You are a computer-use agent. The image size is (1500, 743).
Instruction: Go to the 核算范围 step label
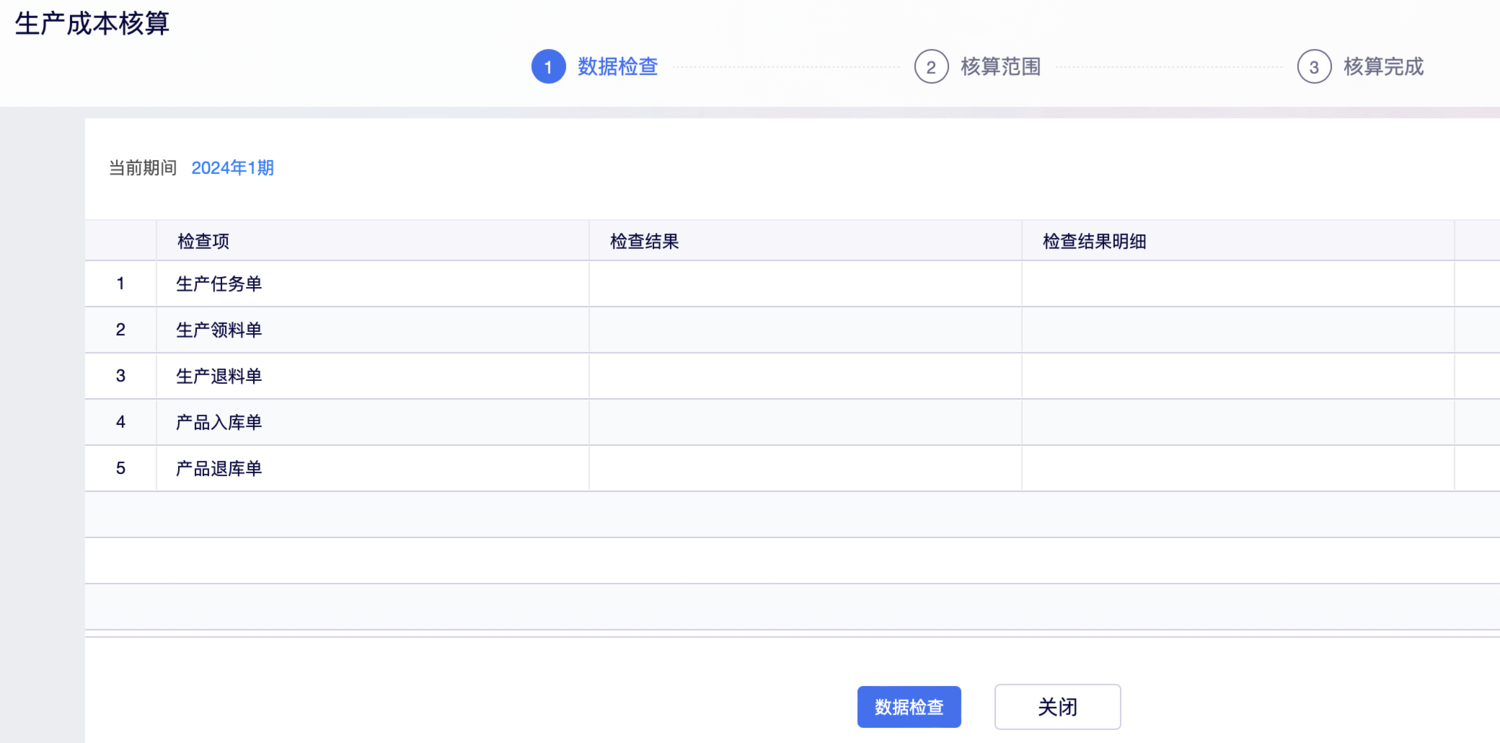(x=1001, y=67)
